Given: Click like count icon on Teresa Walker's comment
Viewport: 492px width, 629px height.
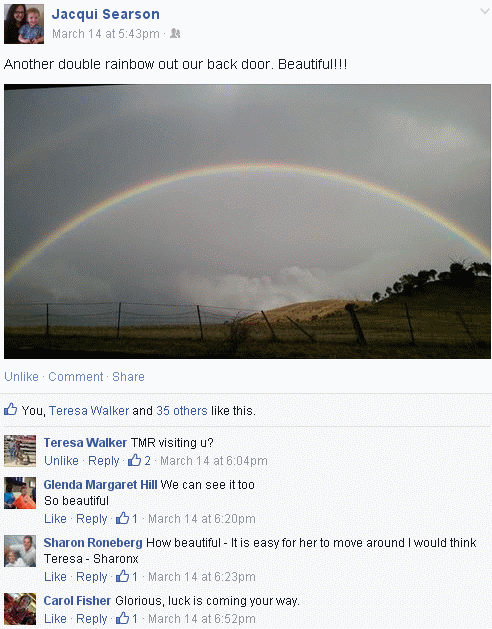Looking at the screenshot, I should tap(134, 460).
